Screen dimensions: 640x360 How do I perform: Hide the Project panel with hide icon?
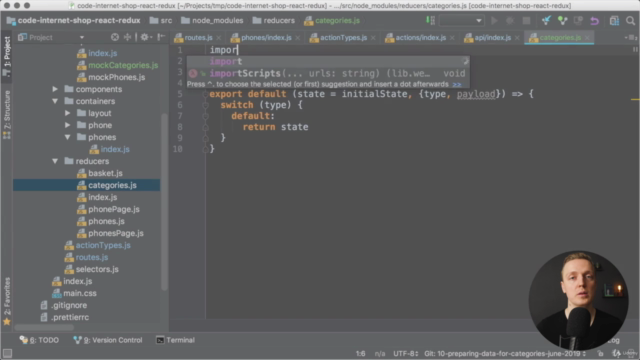161,37
